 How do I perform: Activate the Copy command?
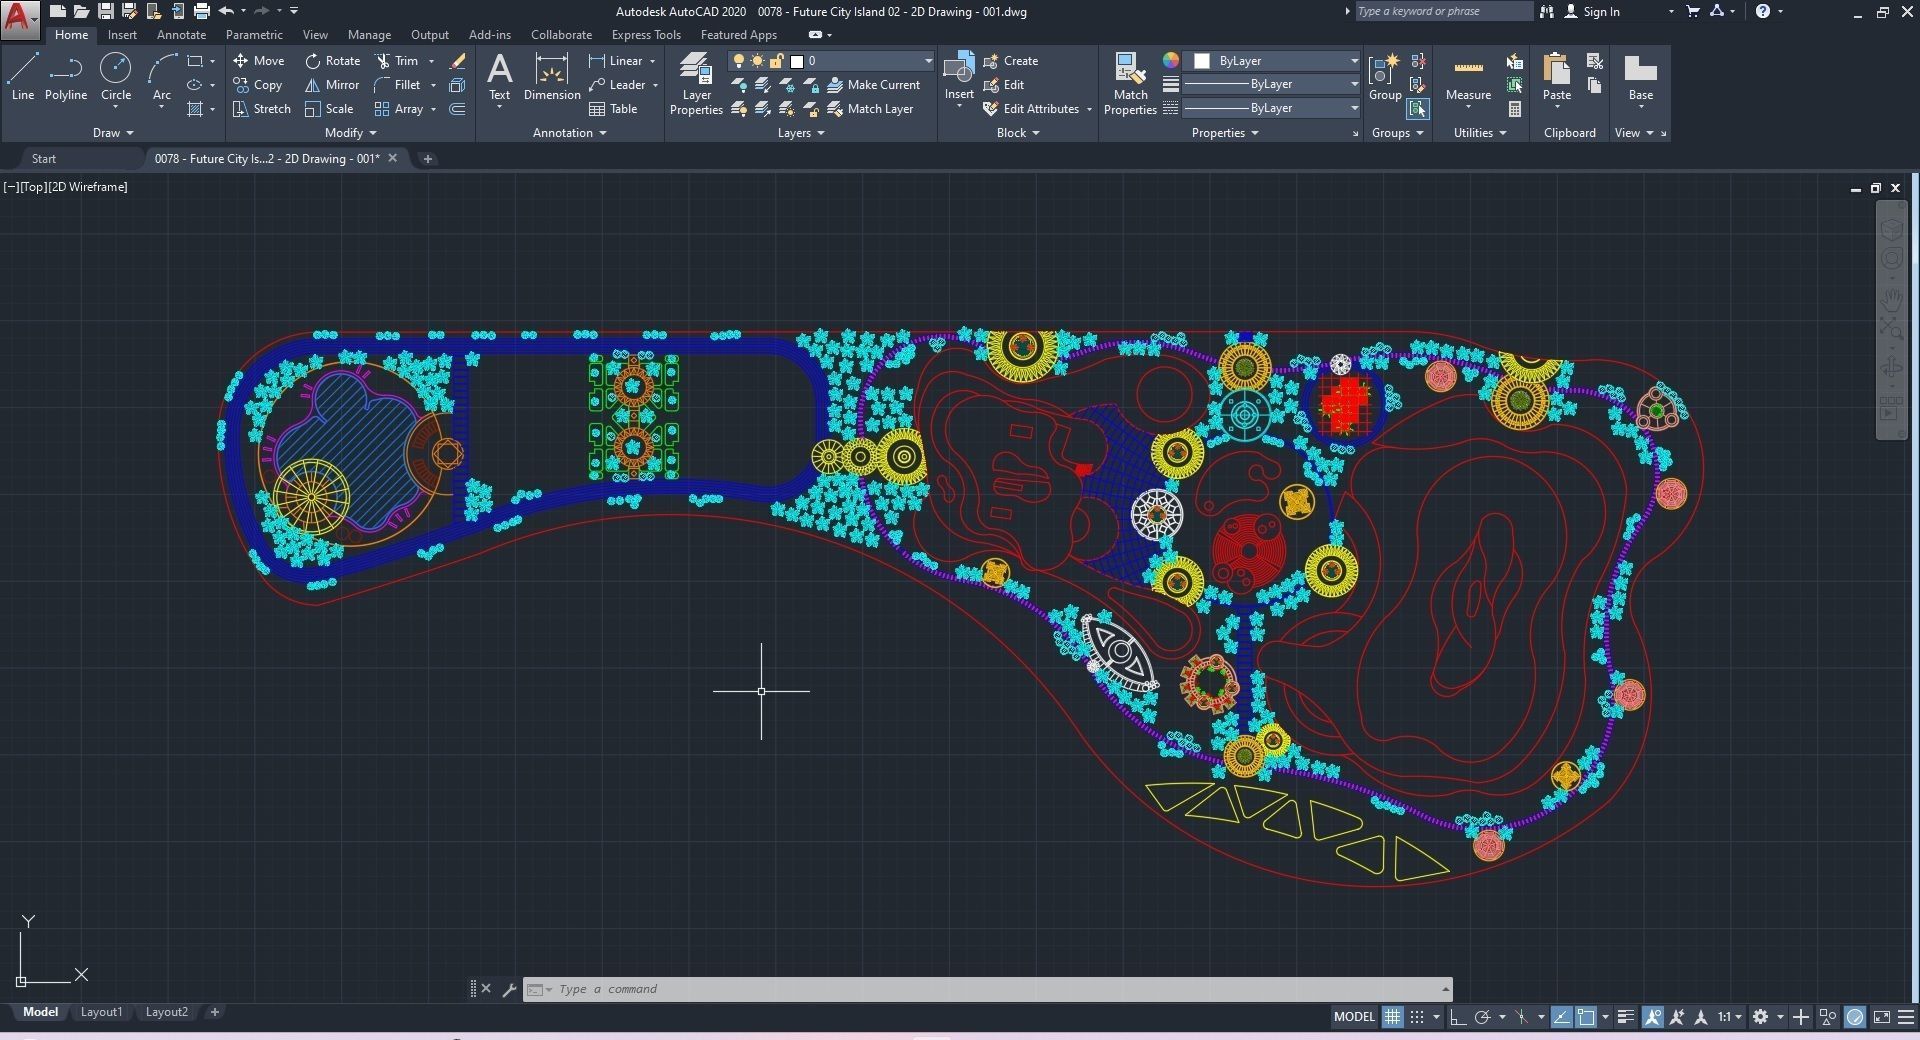coord(258,85)
